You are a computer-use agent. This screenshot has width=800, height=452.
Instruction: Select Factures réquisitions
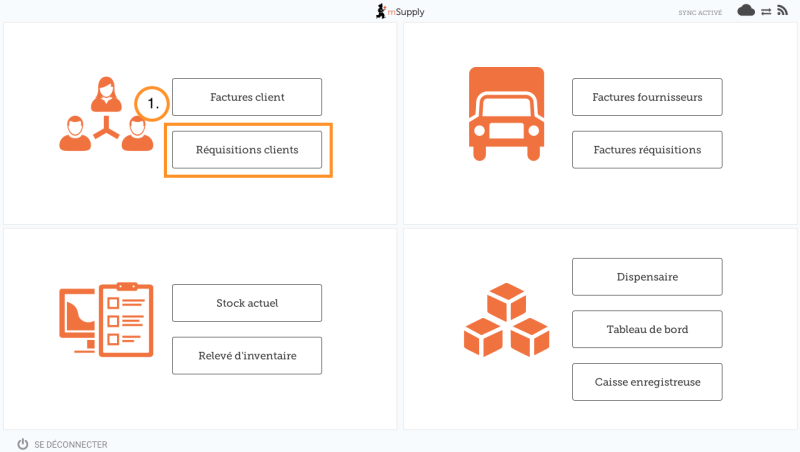point(647,150)
